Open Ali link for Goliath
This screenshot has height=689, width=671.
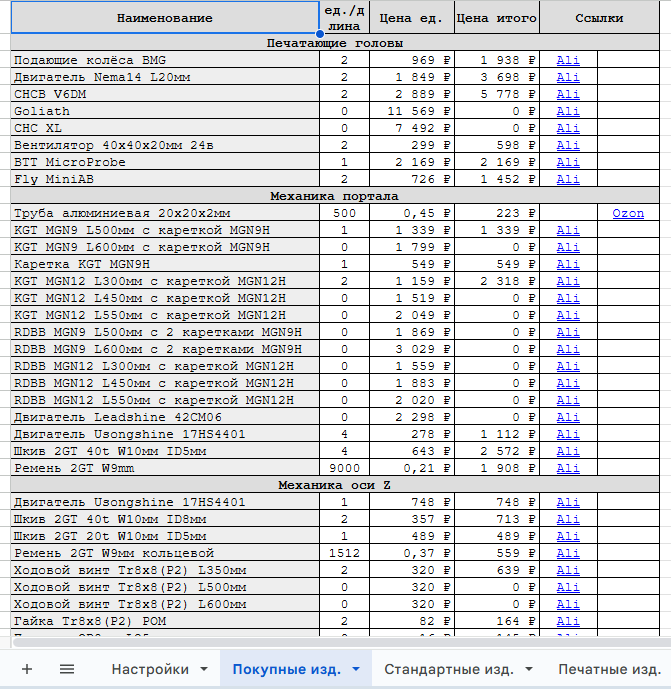point(568,111)
